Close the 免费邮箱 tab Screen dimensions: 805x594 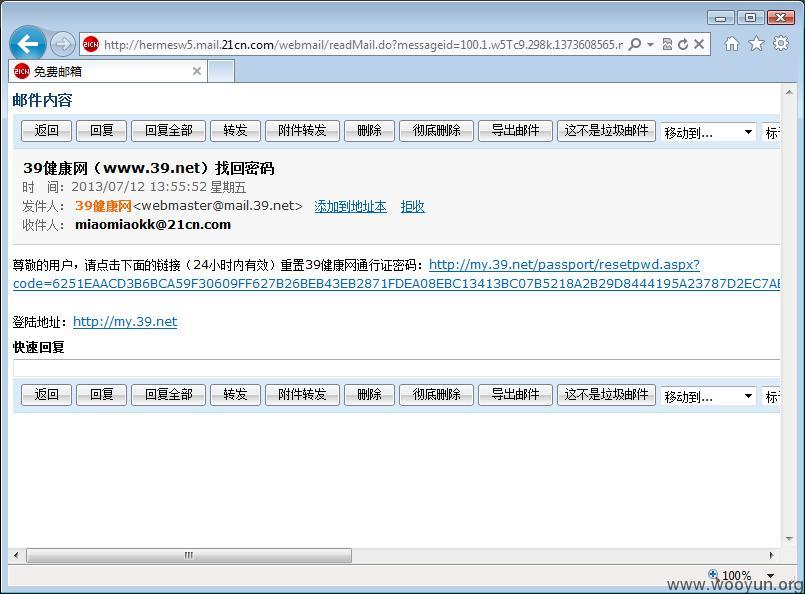[x=197, y=71]
